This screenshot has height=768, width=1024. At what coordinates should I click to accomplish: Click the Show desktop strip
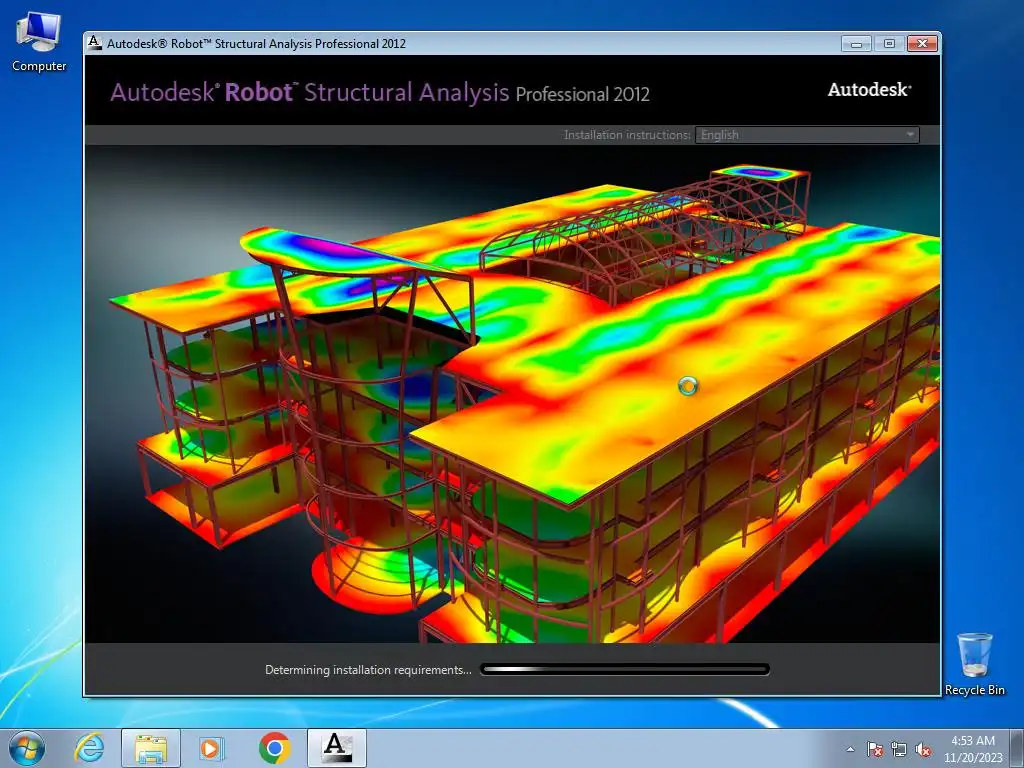pyautogui.click(x=1017, y=748)
